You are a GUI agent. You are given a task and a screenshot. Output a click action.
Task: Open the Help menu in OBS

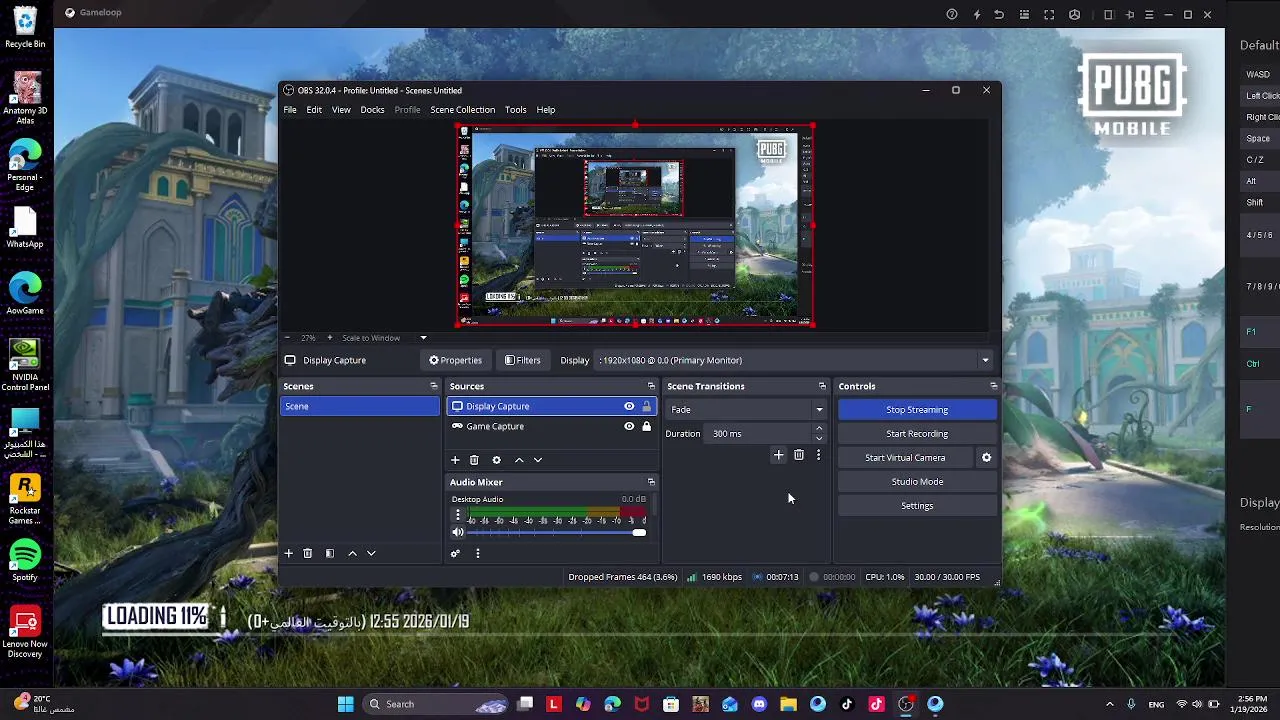[545, 110]
